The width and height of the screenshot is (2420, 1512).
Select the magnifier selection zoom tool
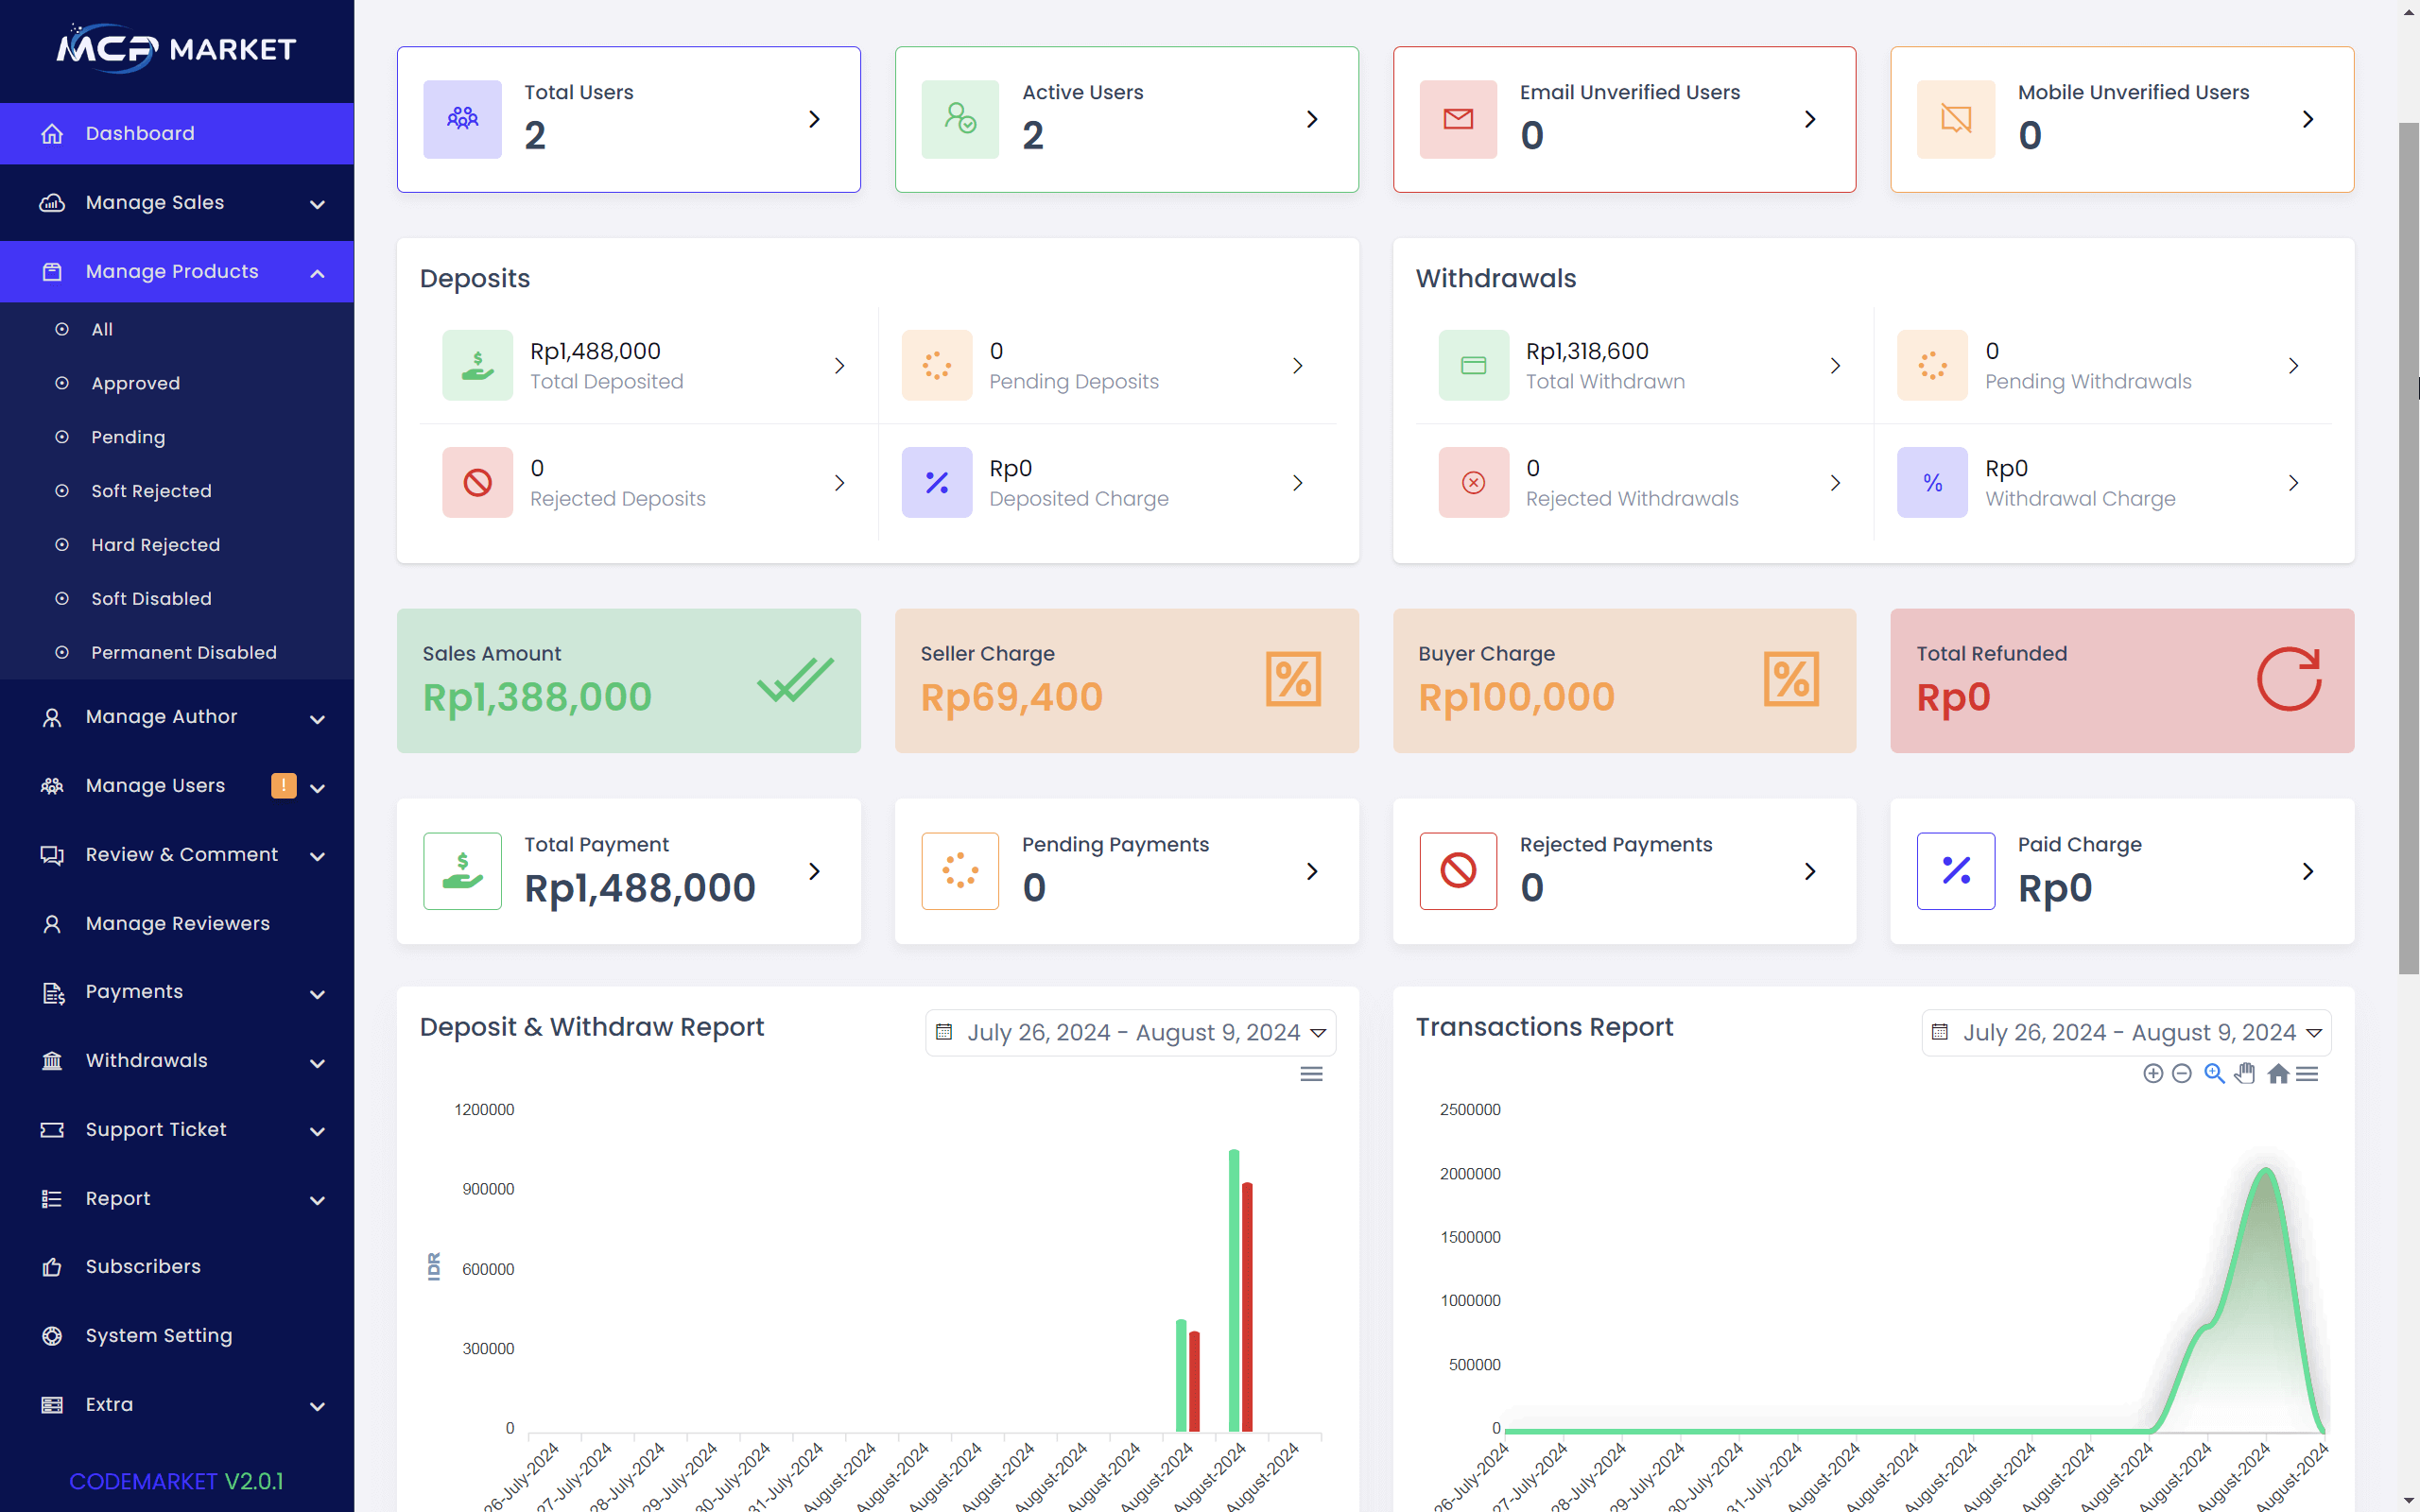tap(2214, 1073)
